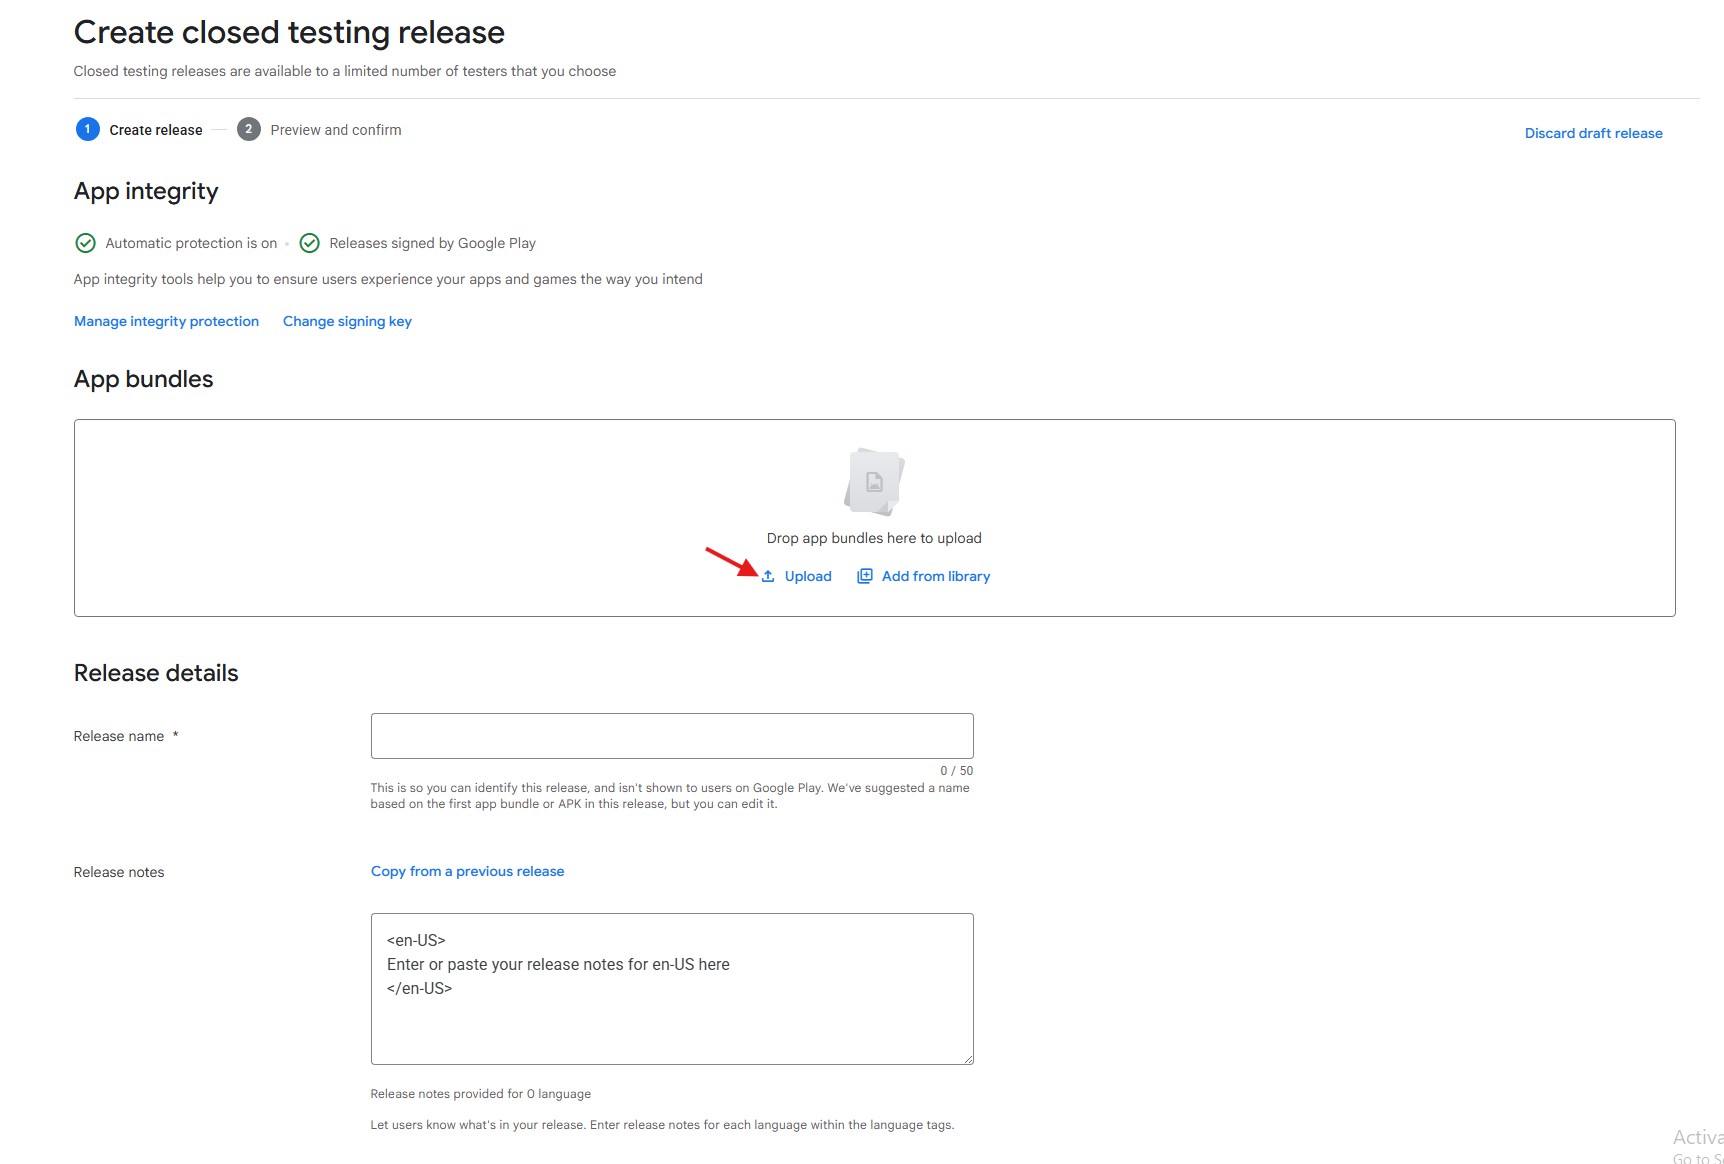This screenshot has height=1164, width=1724.
Task: Click the green checkmark beside Releases signed
Action: point(310,243)
